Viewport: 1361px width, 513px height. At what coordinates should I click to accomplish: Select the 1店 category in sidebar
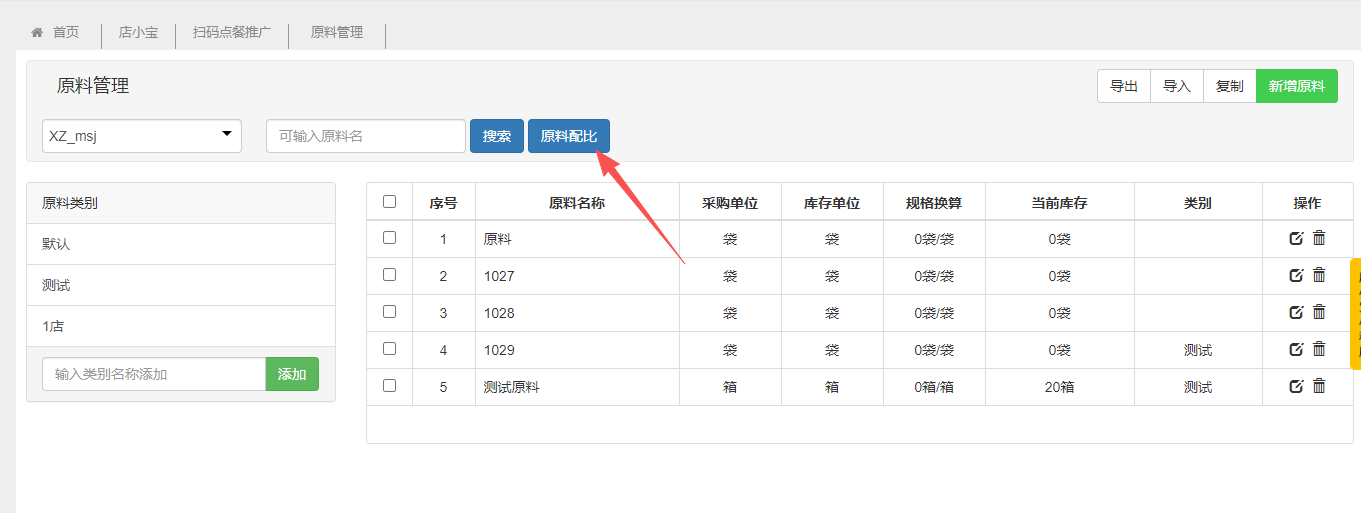(x=53, y=326)
